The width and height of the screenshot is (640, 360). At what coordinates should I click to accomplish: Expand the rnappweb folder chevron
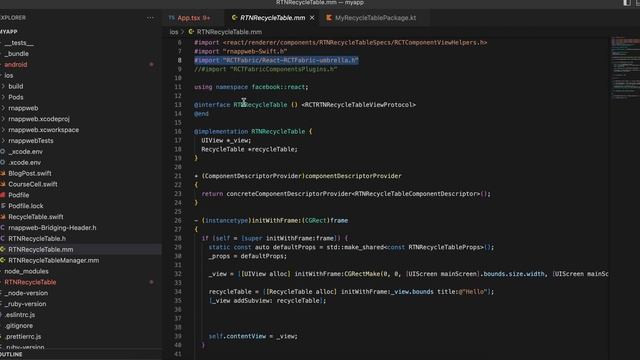[x=3, y=108]
